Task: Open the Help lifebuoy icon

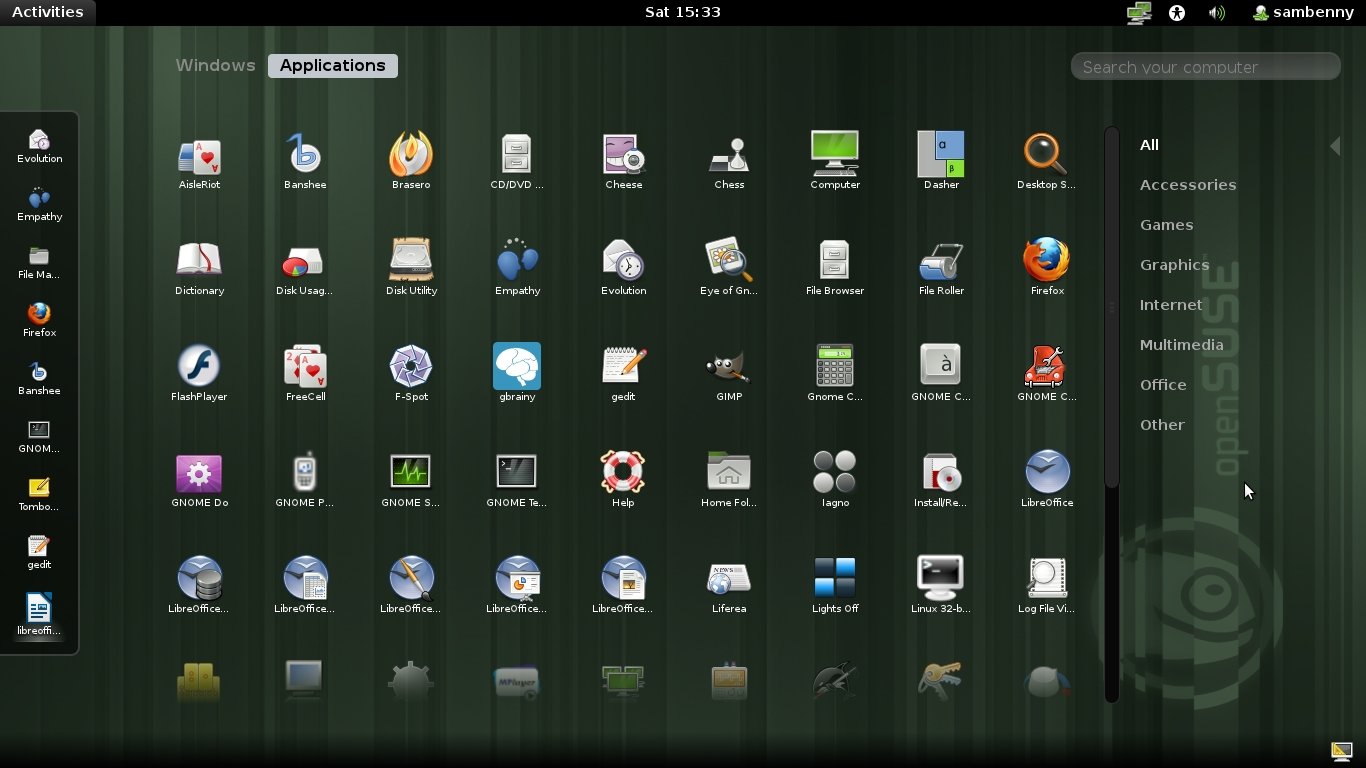Action: point(623,473)
